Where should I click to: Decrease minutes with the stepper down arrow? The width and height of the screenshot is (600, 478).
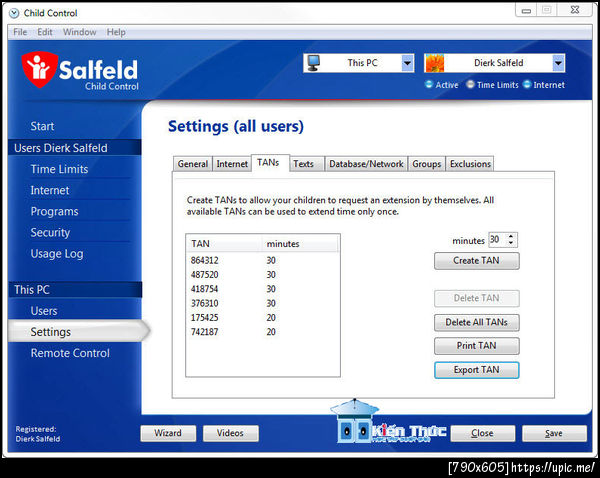click(511, 243)
